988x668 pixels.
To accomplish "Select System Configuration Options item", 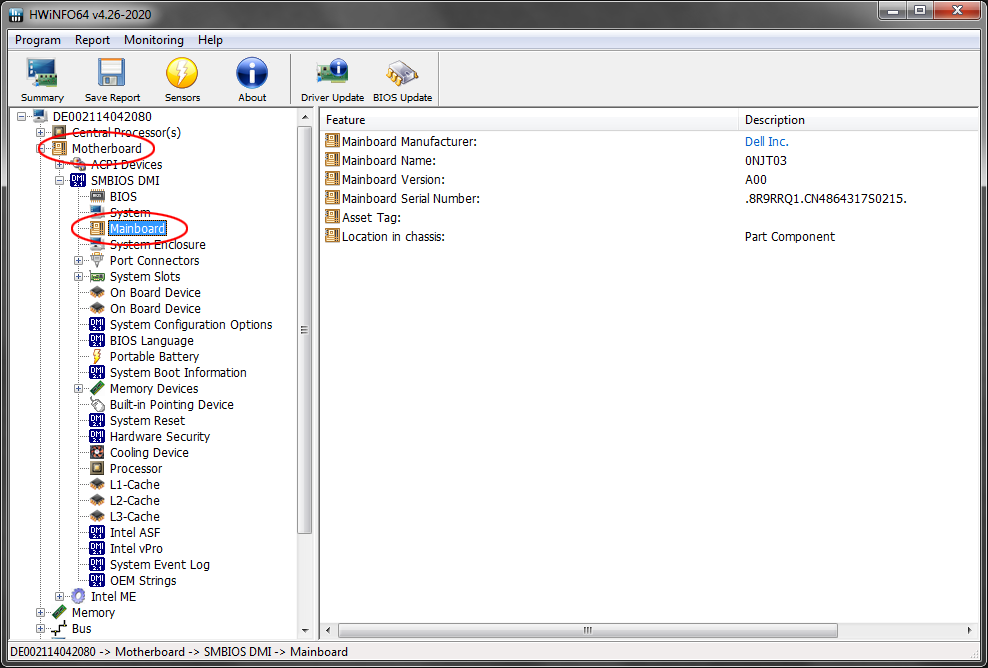I will click(x=191, y=325).
